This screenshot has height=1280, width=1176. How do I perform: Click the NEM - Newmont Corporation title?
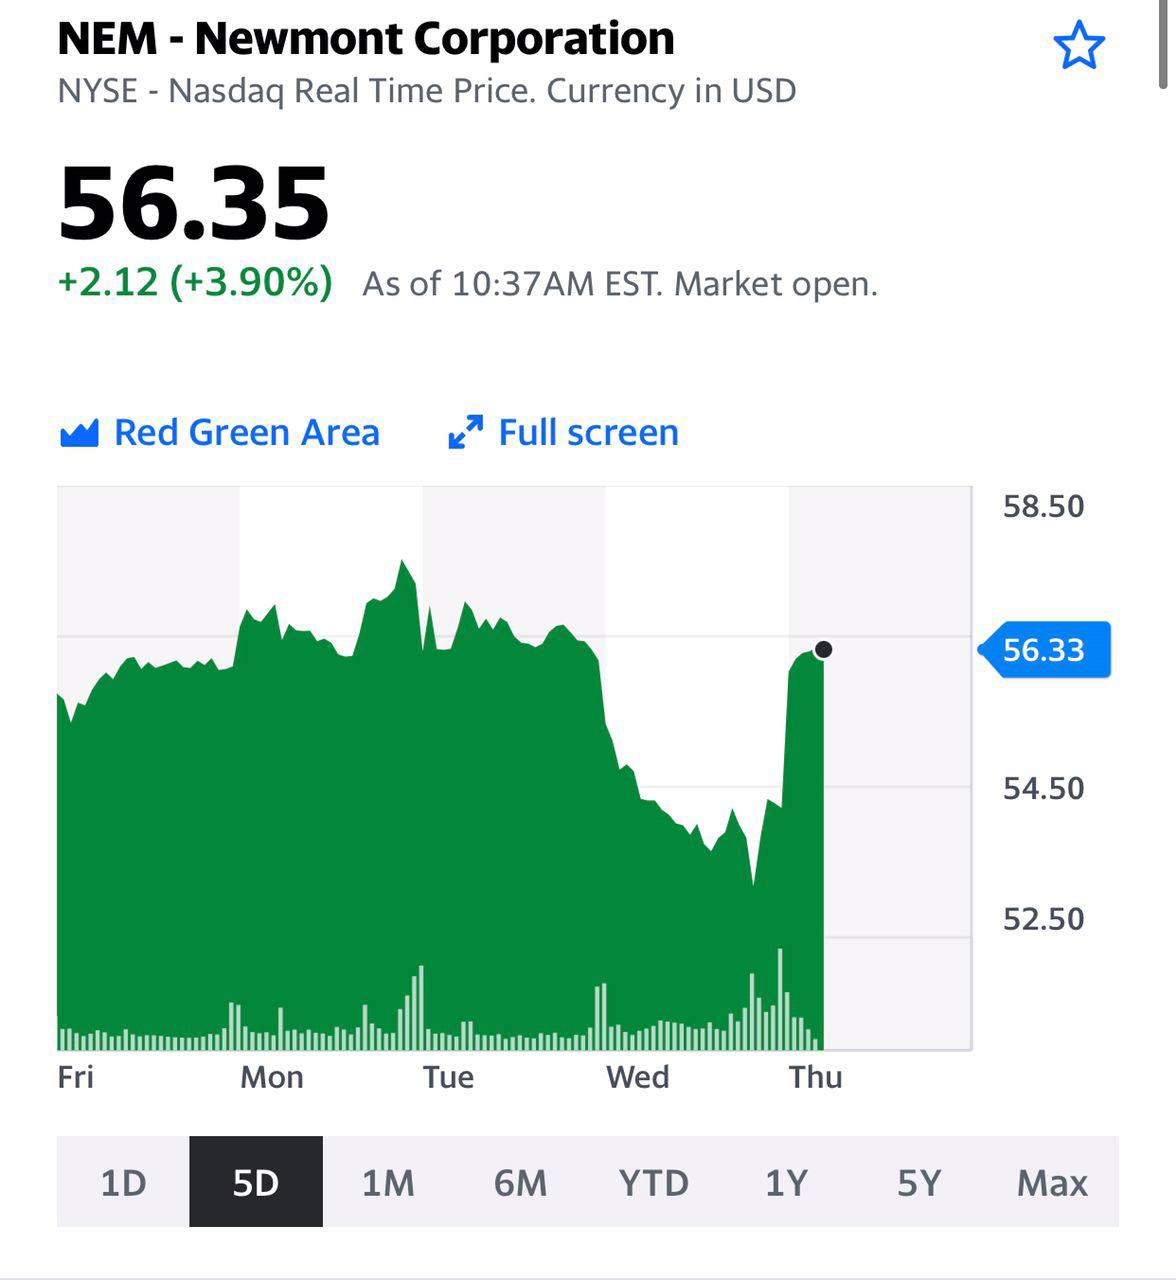point(366,39)
